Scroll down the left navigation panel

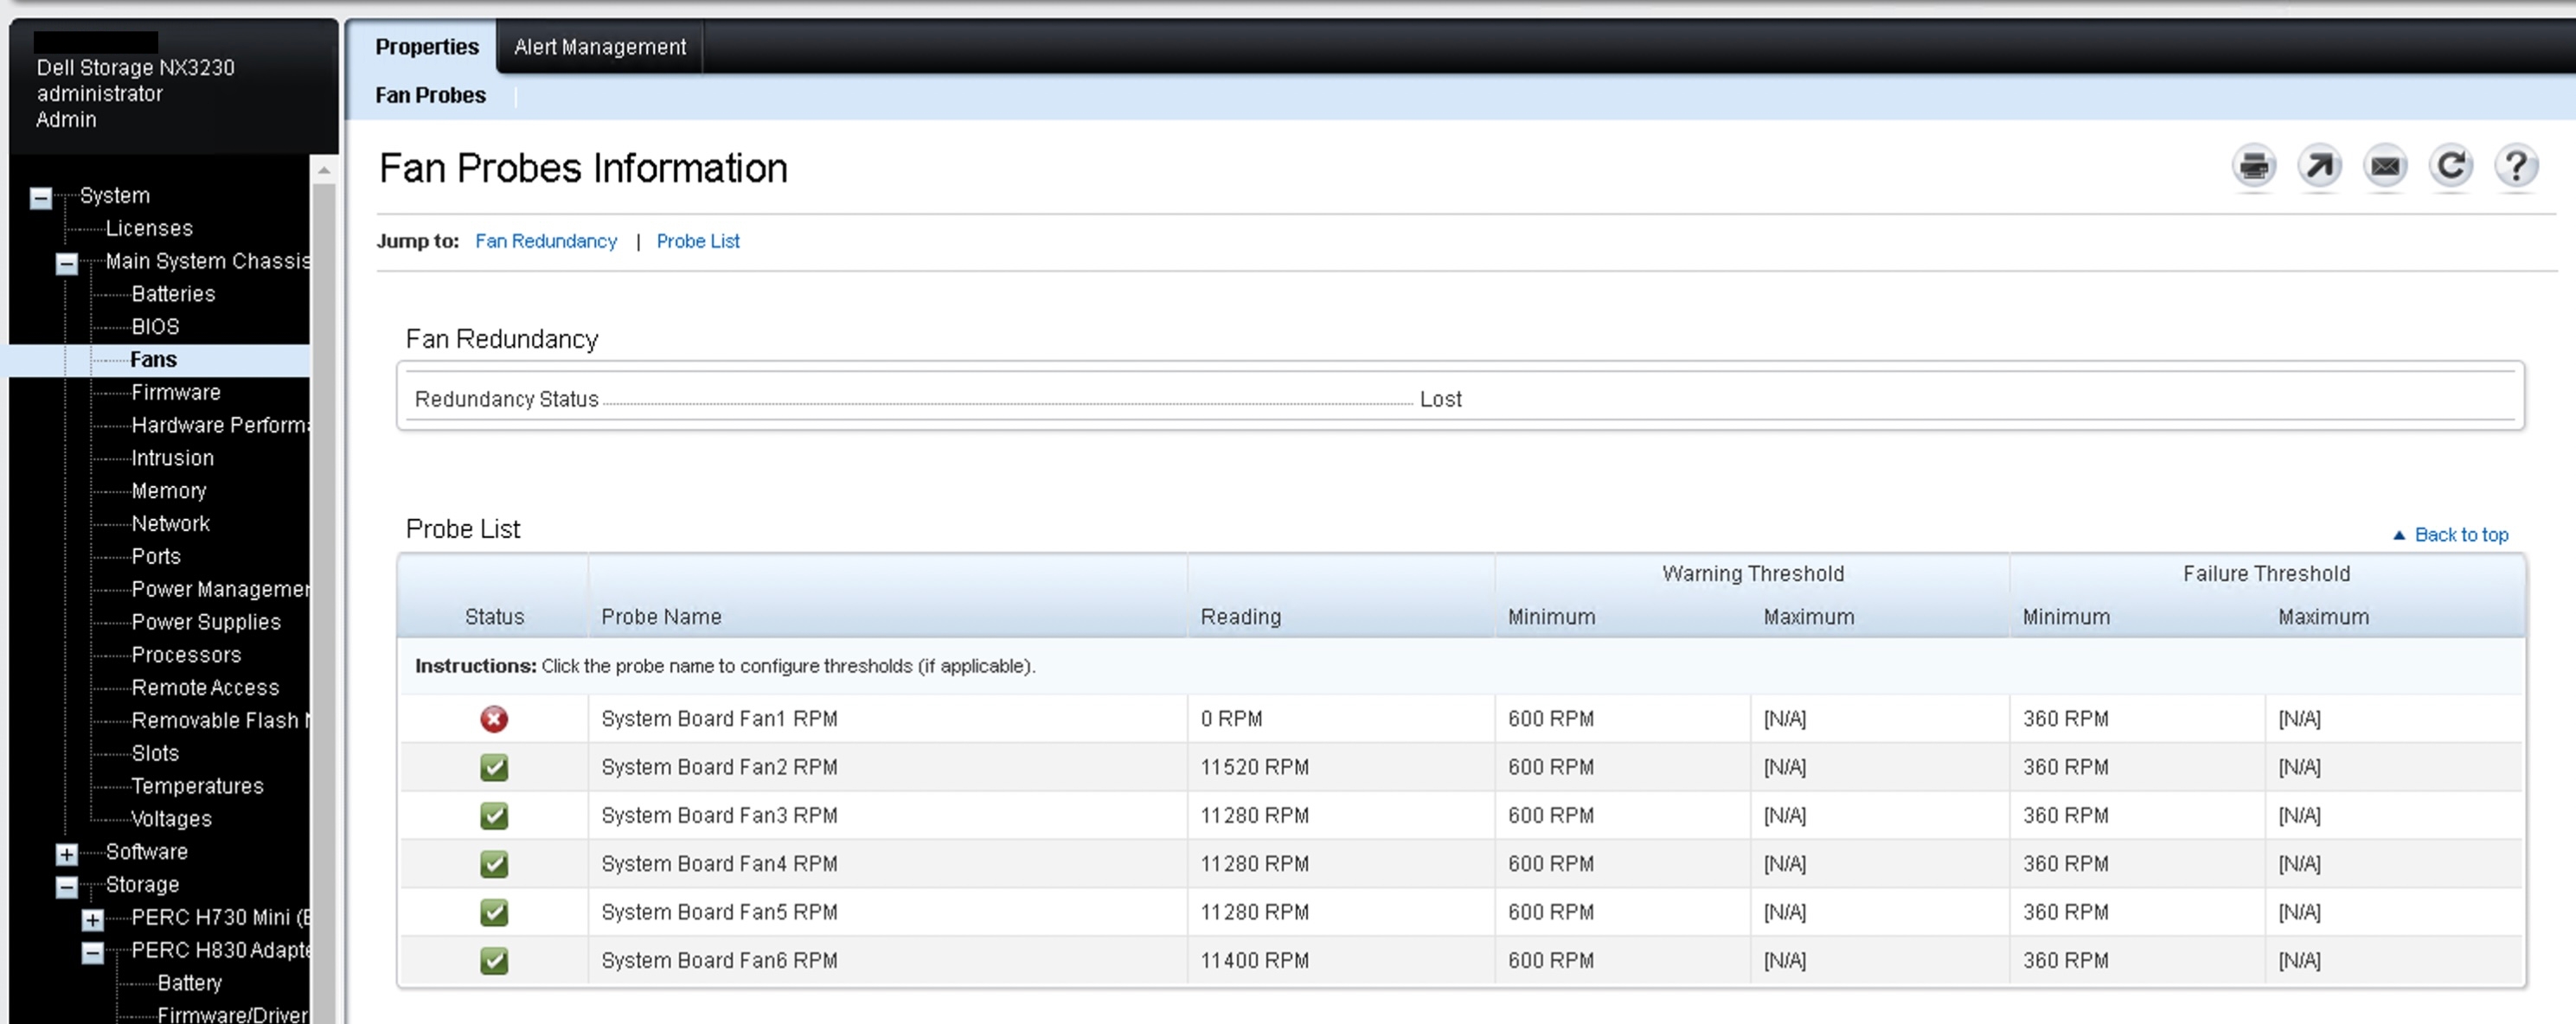click(325, 1014)
